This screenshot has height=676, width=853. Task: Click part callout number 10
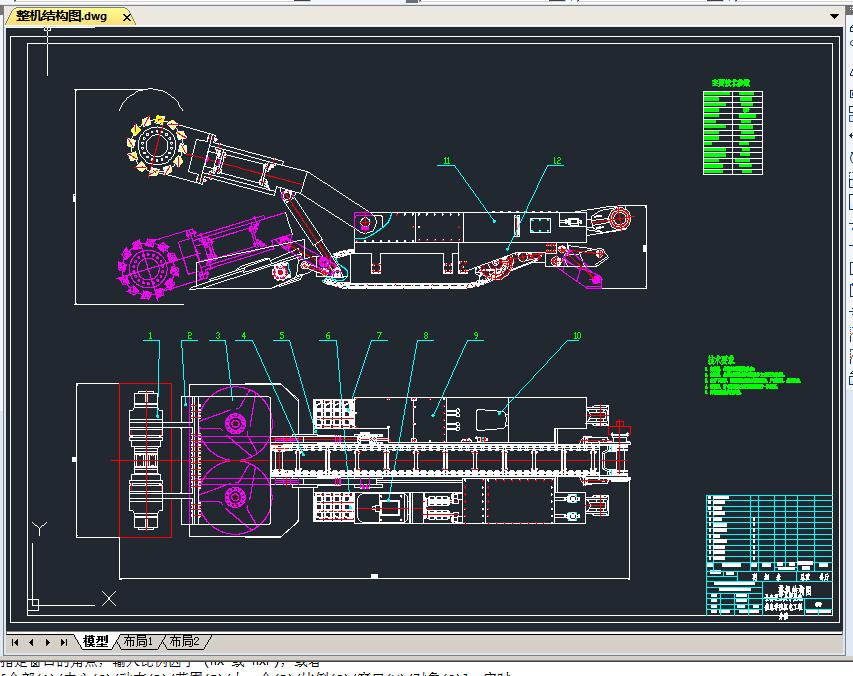click(577, 336)
